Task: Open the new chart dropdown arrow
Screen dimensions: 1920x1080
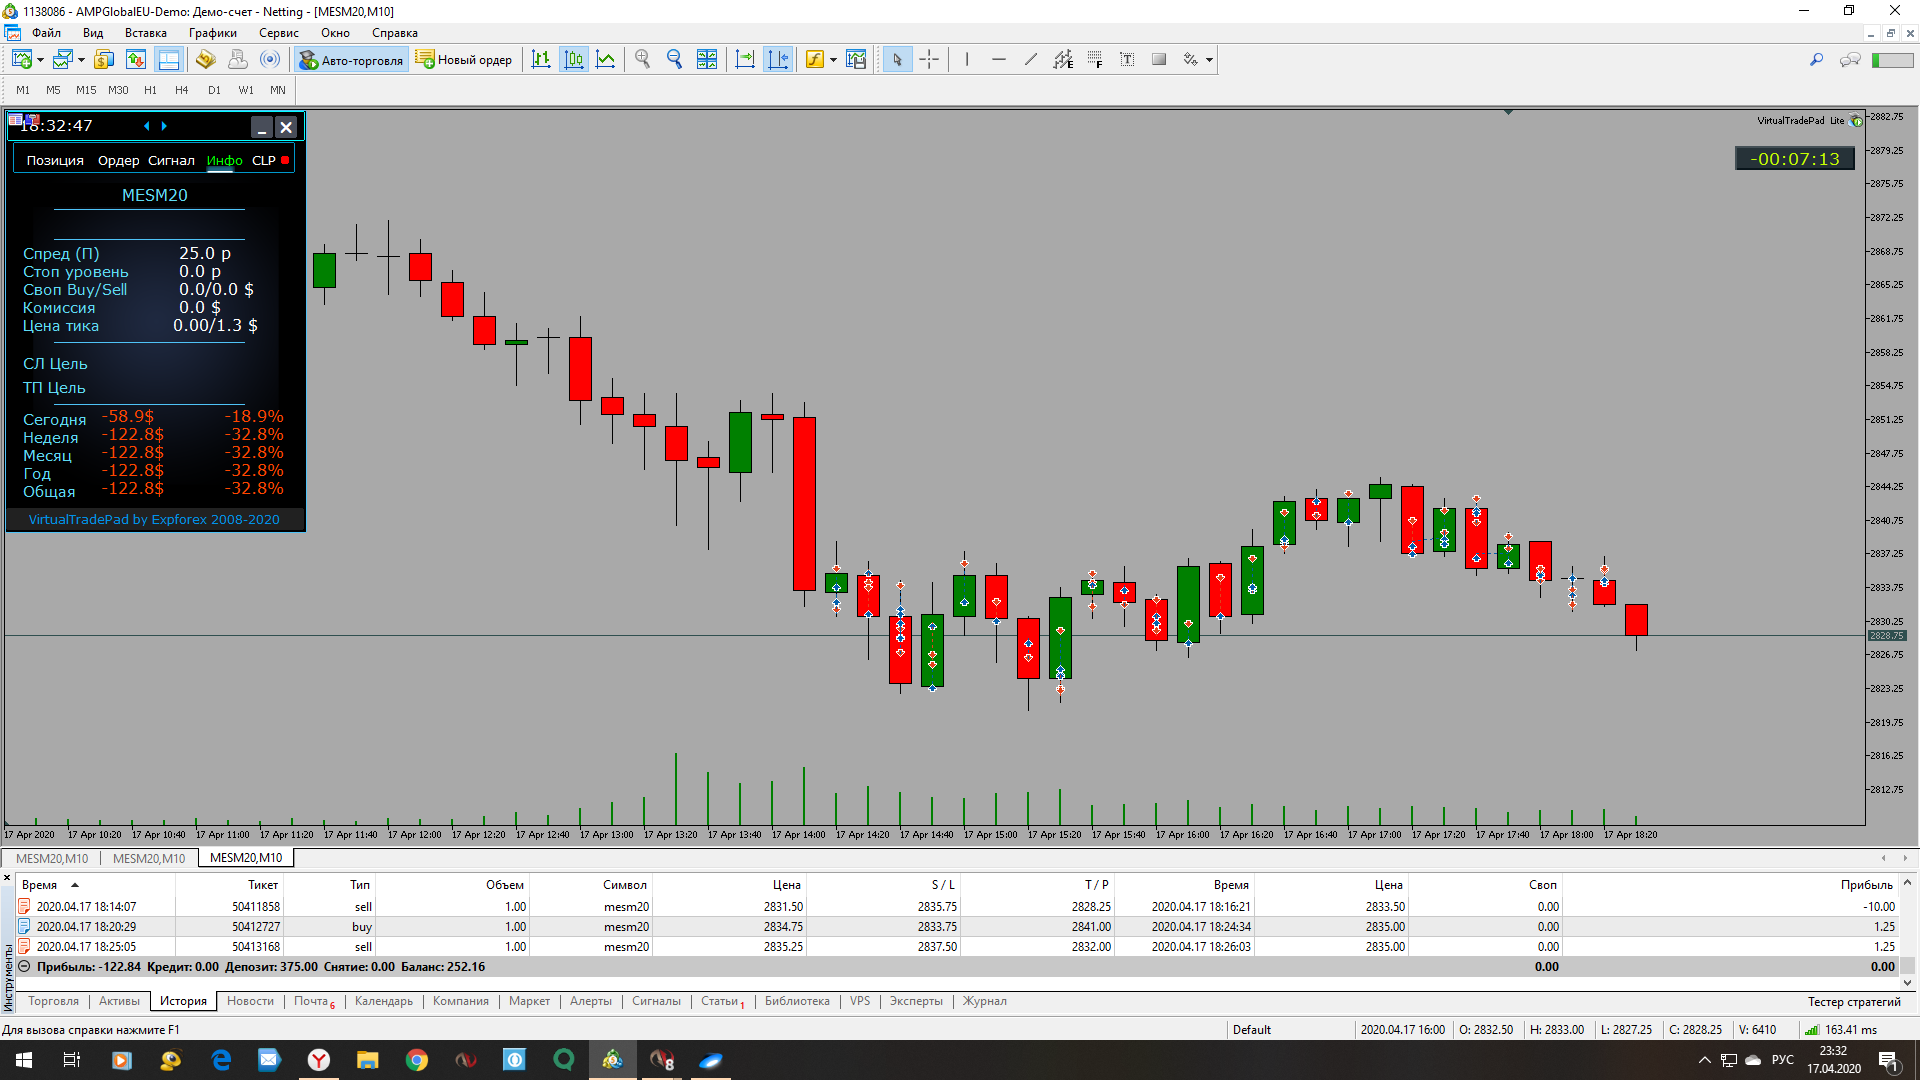Action: pos(40,60)
